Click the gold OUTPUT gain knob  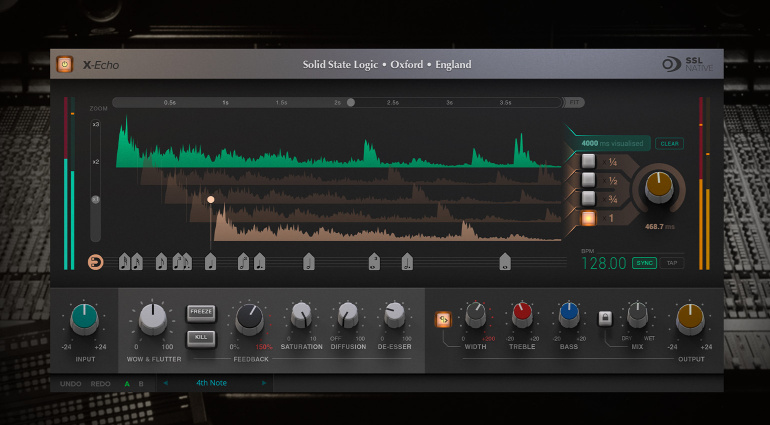point(690,319)
